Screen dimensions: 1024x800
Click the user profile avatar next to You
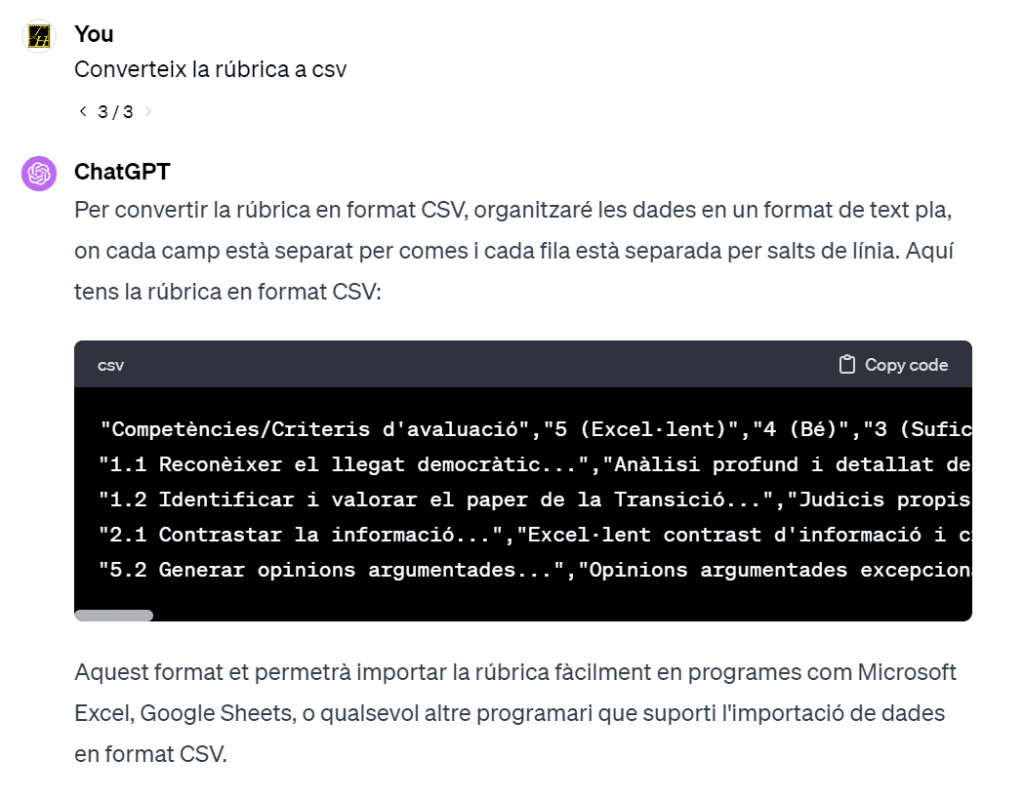tap(39, 37)
